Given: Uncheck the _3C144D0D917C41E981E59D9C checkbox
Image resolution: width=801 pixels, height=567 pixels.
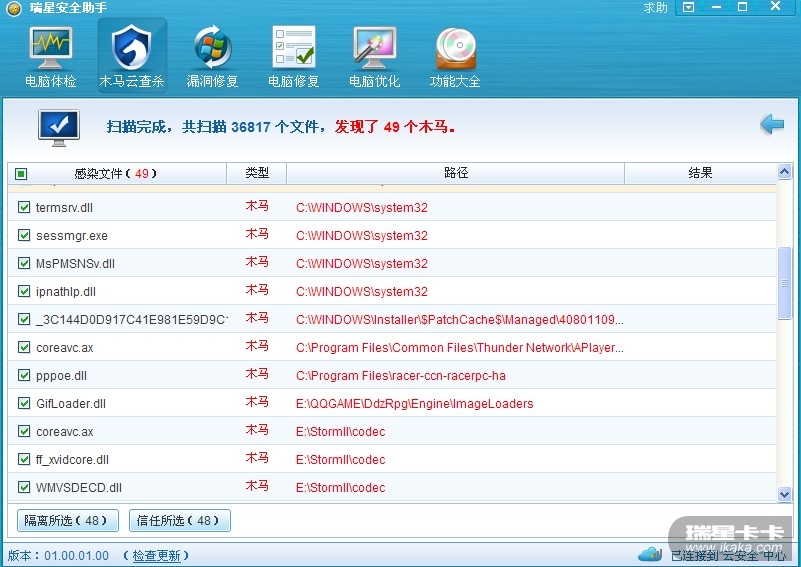Looking at the screenshot, I should click(x=23, y=319).
